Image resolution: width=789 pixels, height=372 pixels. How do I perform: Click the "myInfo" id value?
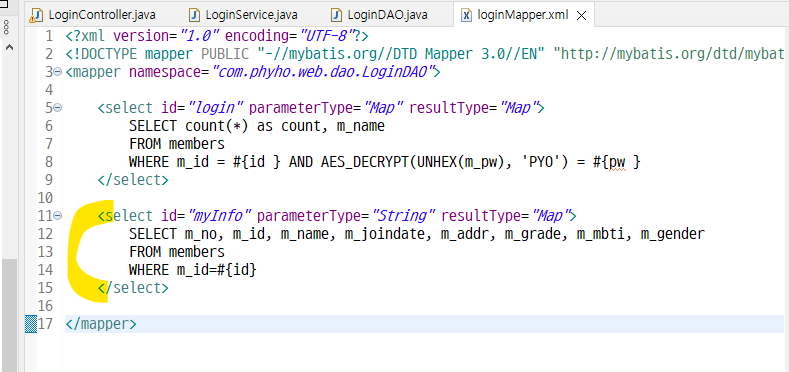(219, 216)
